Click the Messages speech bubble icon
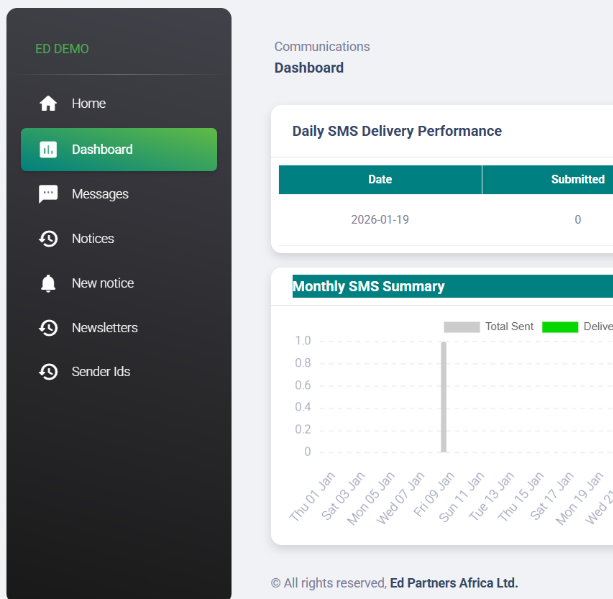 [x=48, y=194]
